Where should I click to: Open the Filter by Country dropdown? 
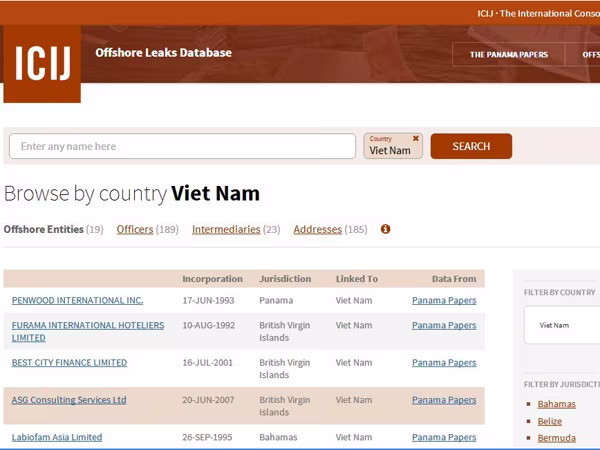click(562, 325)
